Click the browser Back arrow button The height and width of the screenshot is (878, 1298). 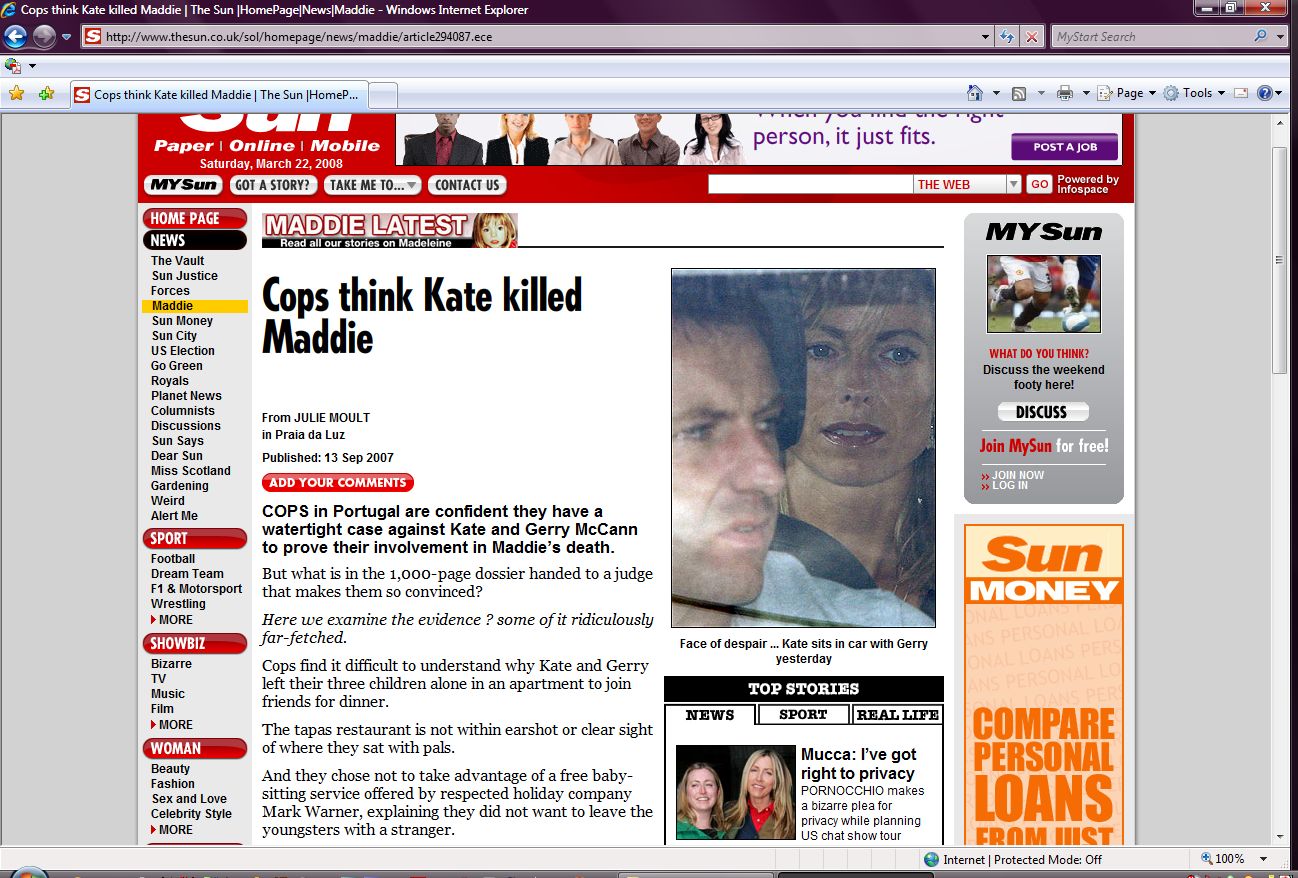[16, 37]
